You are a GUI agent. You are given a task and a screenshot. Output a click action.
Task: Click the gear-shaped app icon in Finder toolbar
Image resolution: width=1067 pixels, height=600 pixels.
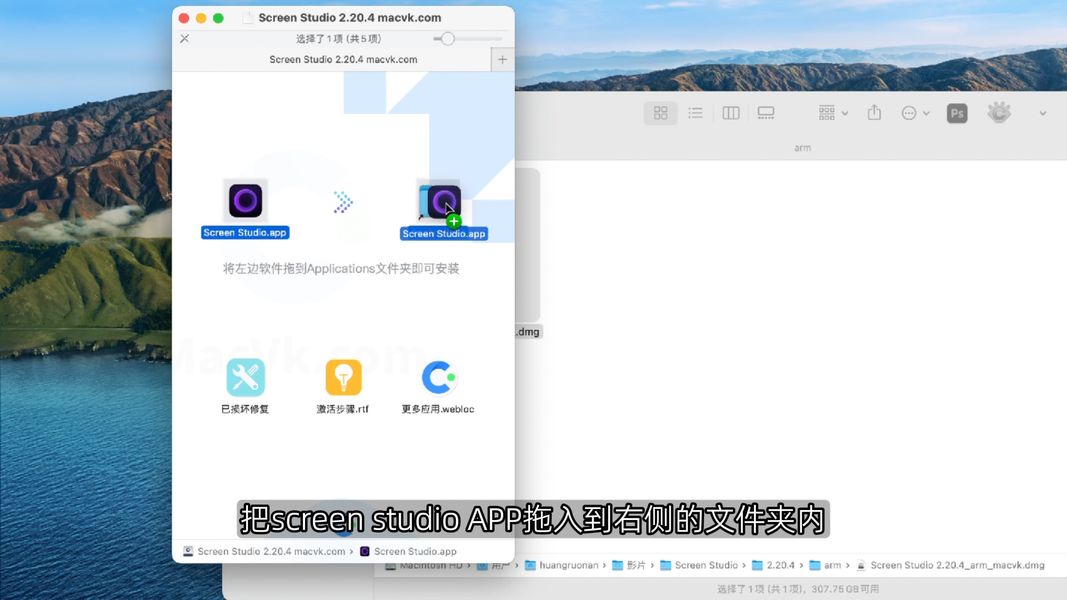999,113
